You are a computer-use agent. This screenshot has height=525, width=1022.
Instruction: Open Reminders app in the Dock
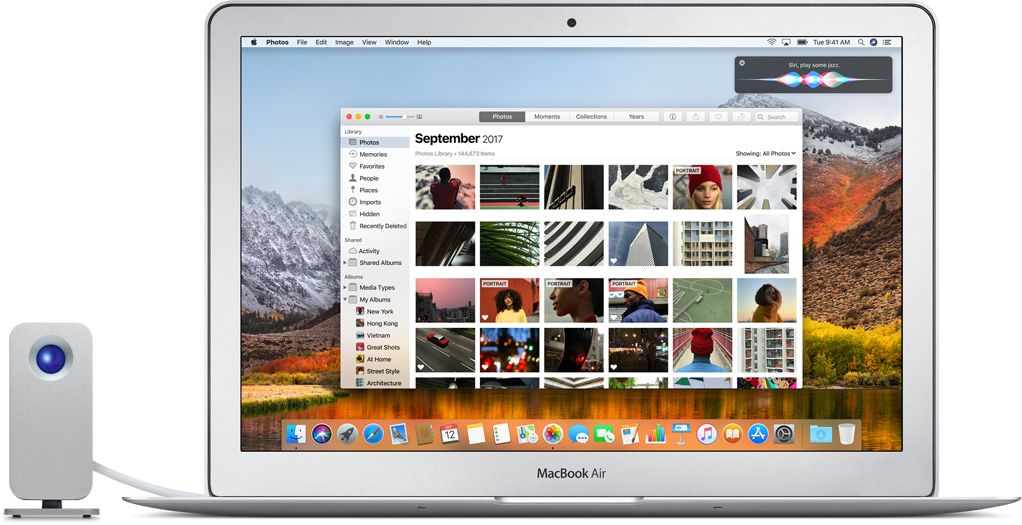501,433
